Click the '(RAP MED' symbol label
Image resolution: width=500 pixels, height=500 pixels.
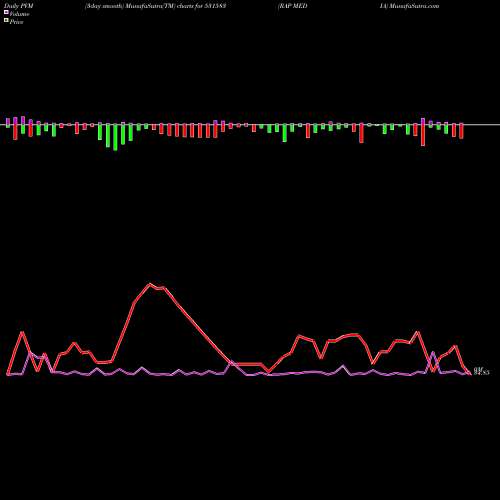click(292, 6)
